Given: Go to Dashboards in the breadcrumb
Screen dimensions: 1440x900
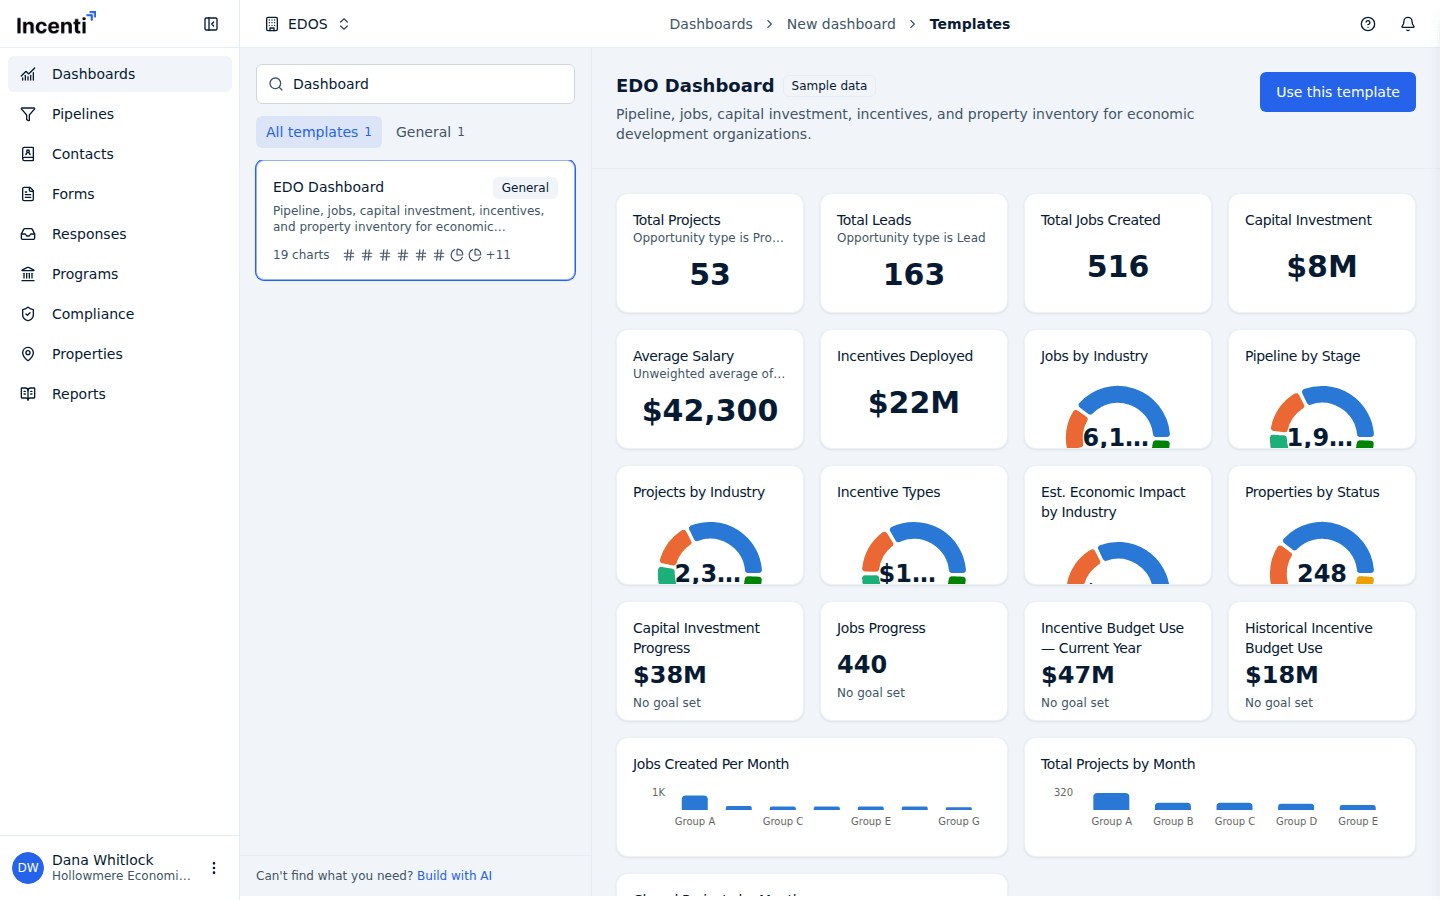Looking at the screenshot, I should point(711,24).
